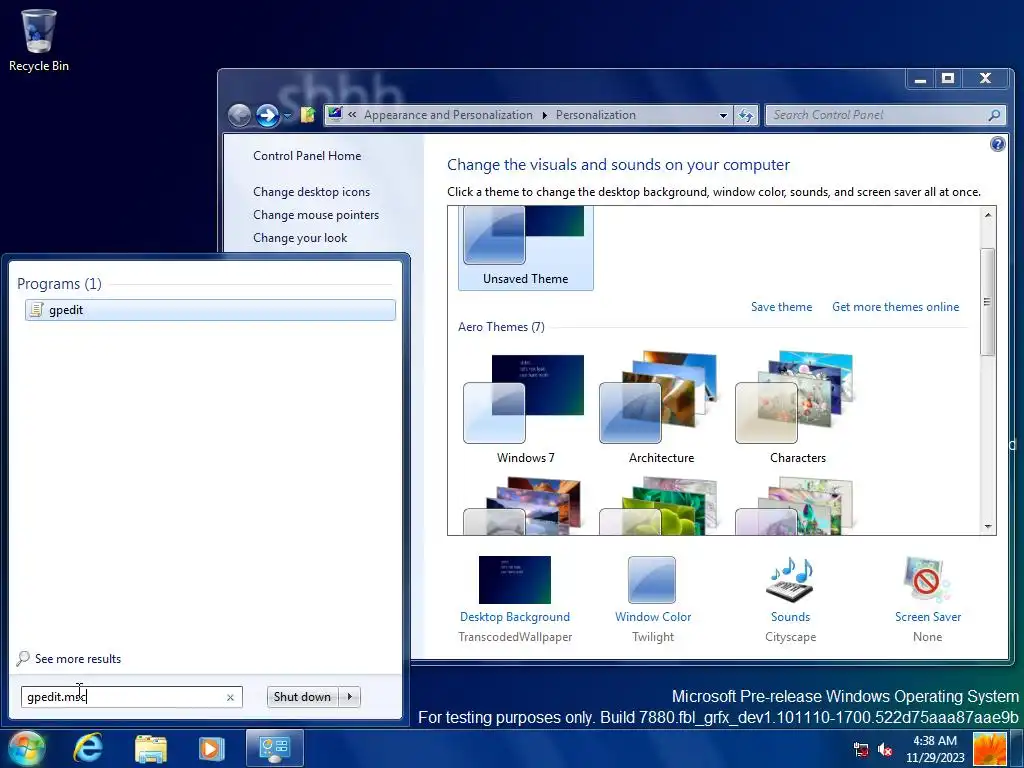Open the address bar history dropdown
The image size is (1024, 768).
coord(723,116)
